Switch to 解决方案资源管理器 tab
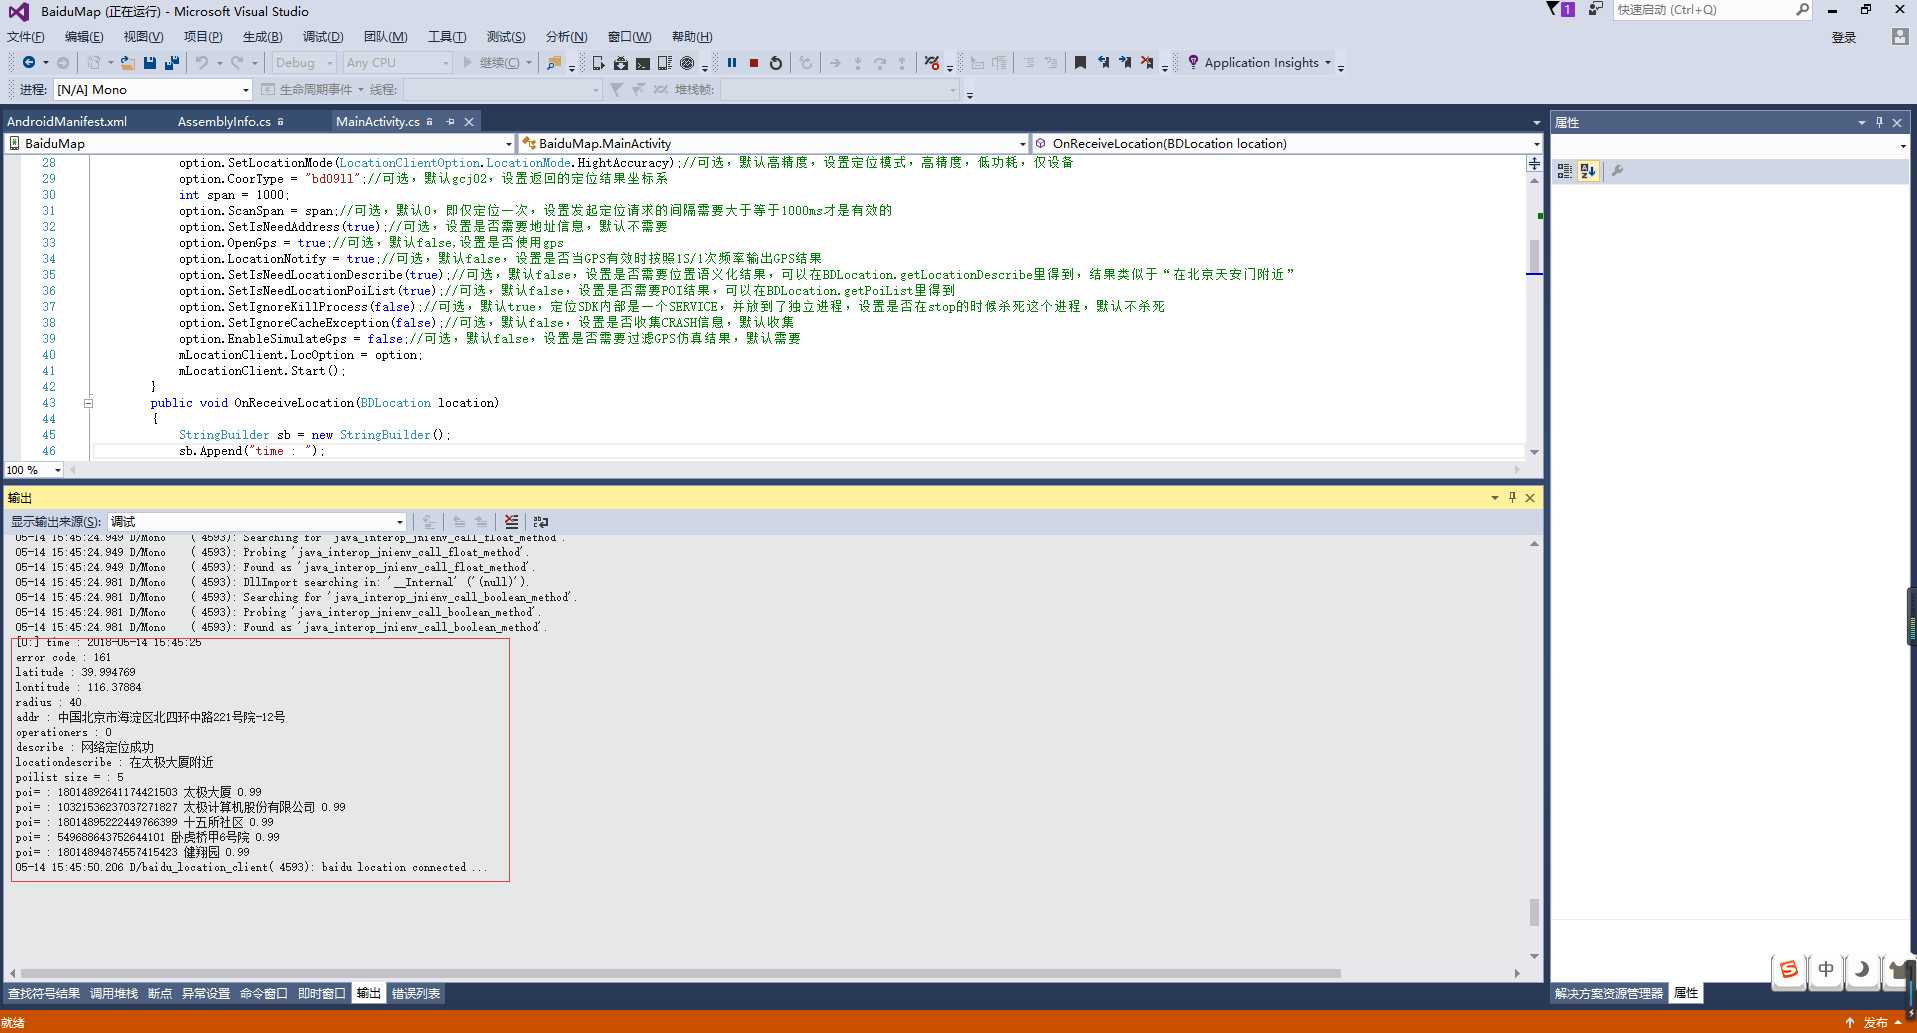Image resolution: width=1917 pixels, height=1033 pixels. (1608, 993)
